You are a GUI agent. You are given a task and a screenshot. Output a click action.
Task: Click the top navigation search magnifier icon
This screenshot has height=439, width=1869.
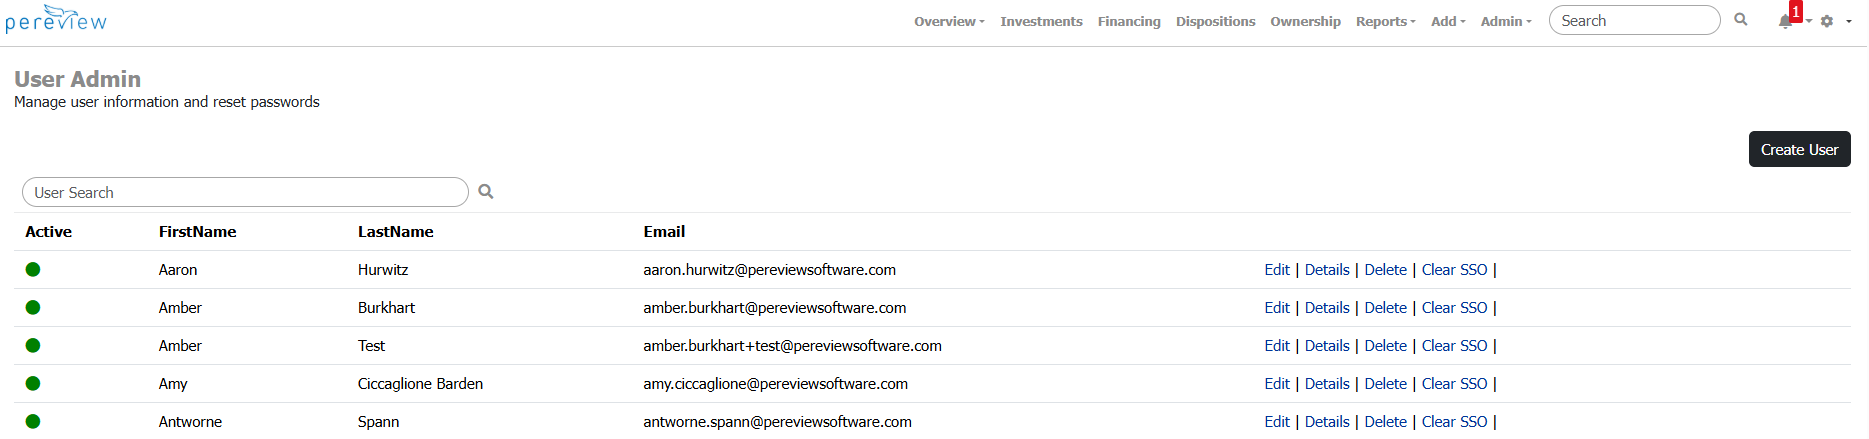pyautogui.click(x=1741, y=20)
